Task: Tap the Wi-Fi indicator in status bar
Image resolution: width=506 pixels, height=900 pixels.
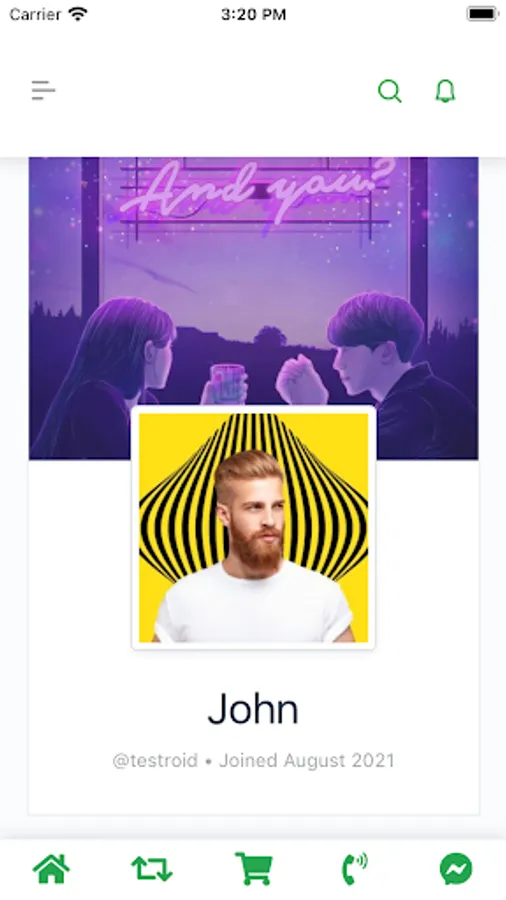Action: [77, 14]
